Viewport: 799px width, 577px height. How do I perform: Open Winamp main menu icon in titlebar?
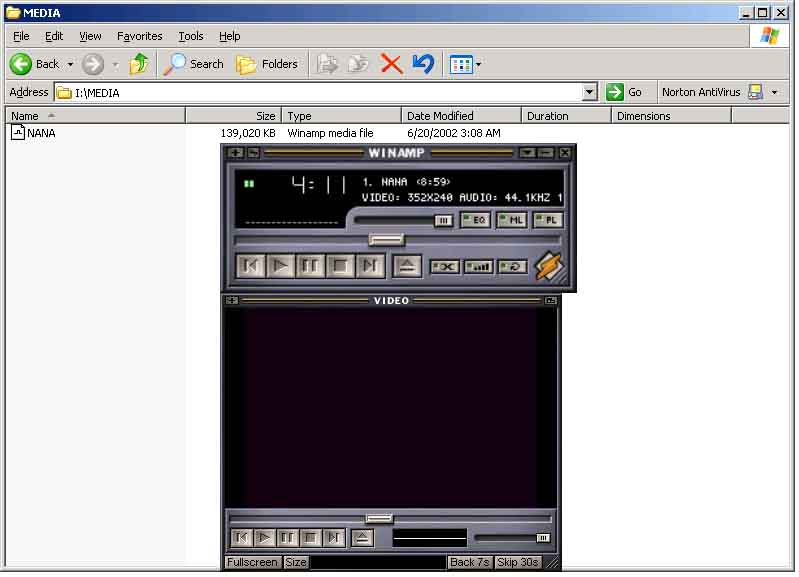click(235, 152)
